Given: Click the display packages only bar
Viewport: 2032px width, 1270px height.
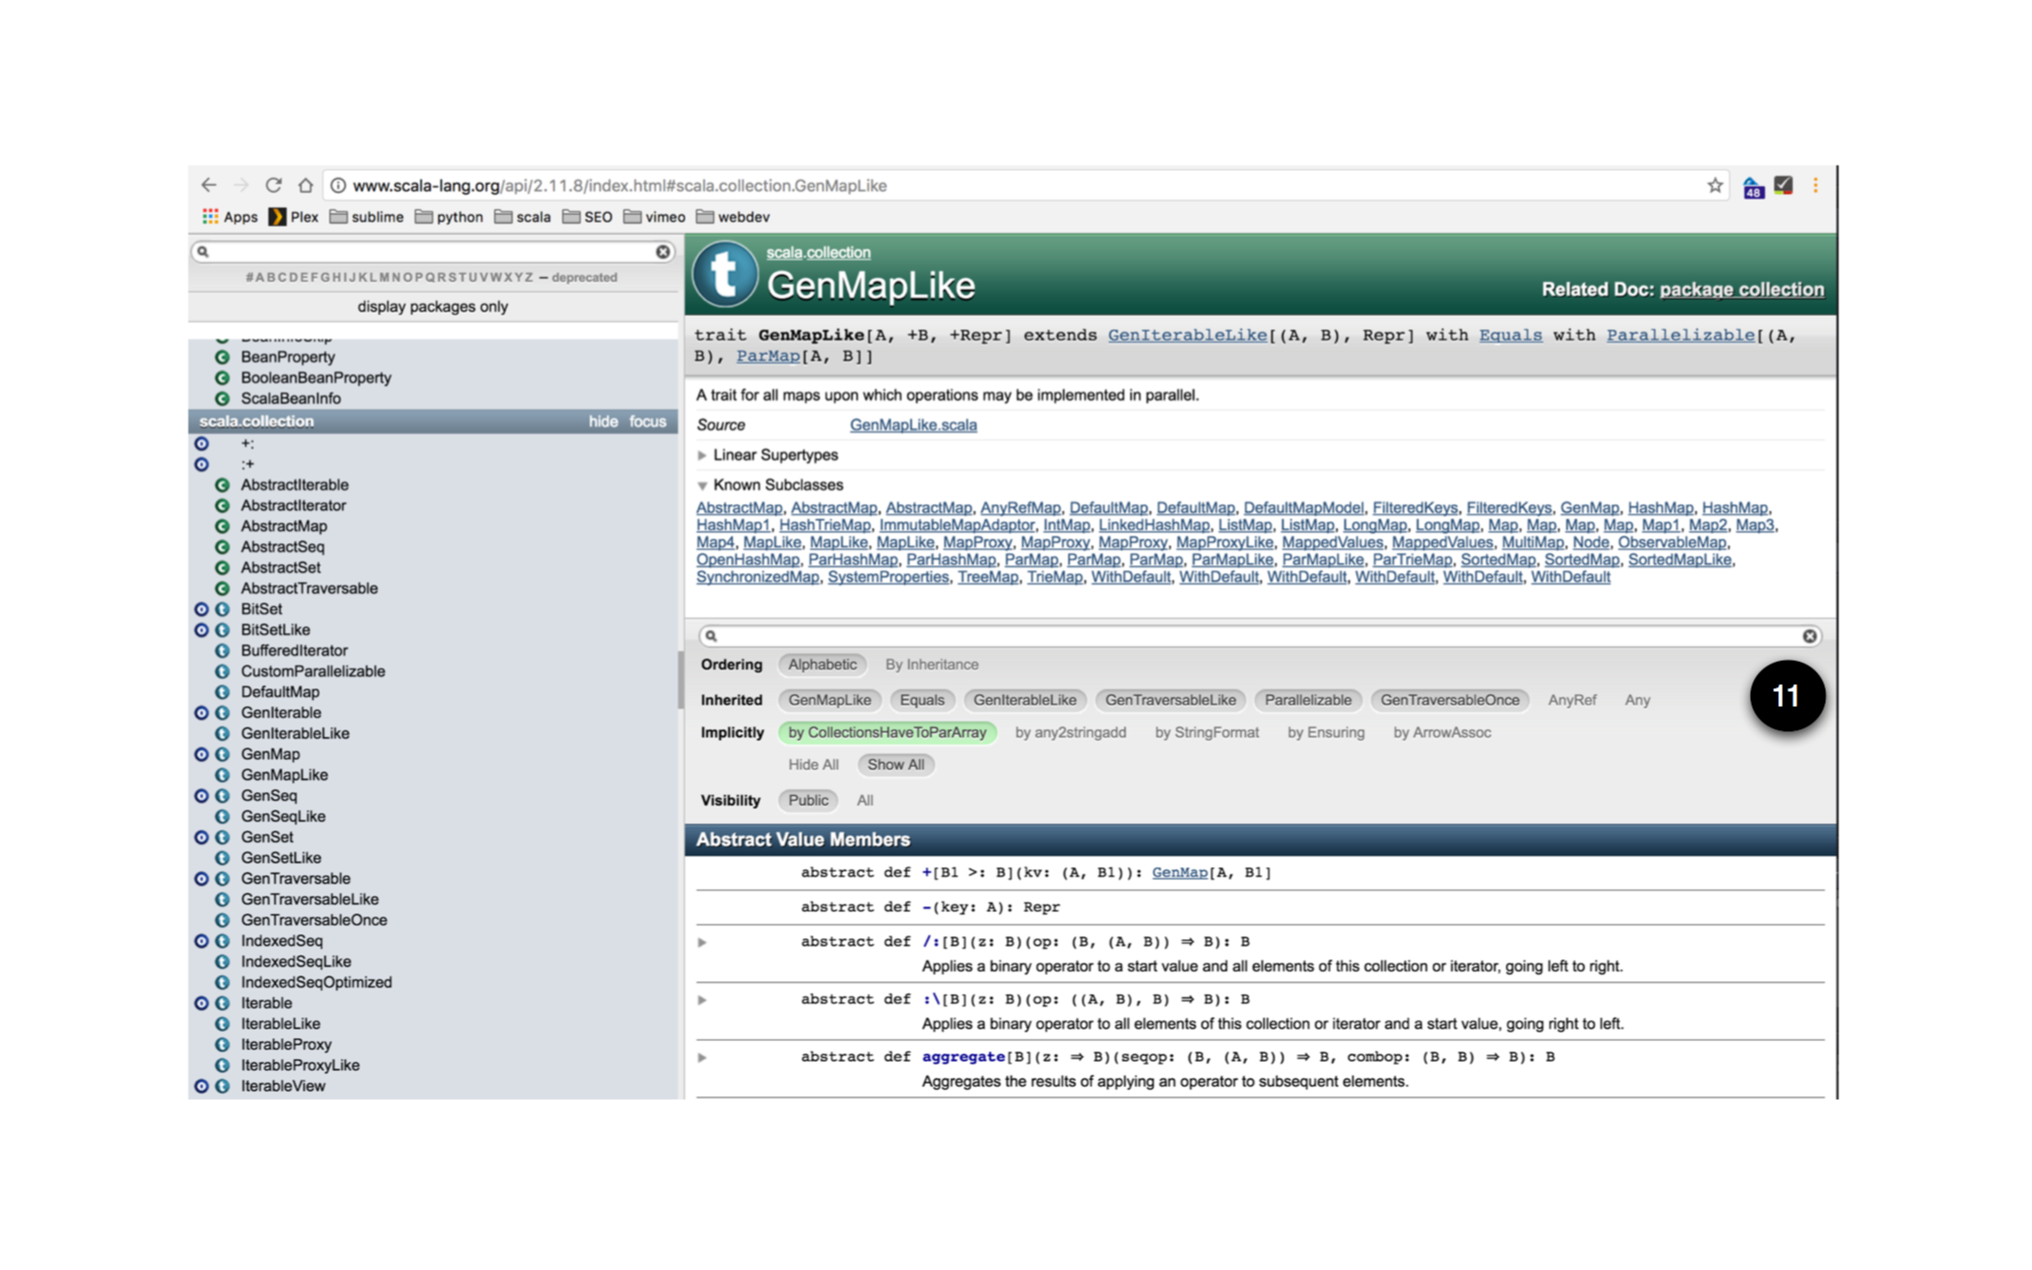Looking at the screenshot, I should tap(432, 307).
